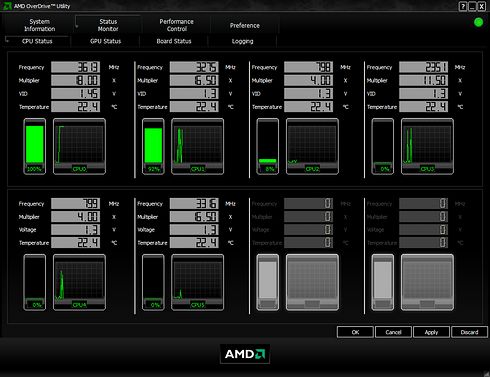The width and height of the screenshot is (490, 377).
Task: Click the CPU4 usage history graph
Action: (79, 282)
